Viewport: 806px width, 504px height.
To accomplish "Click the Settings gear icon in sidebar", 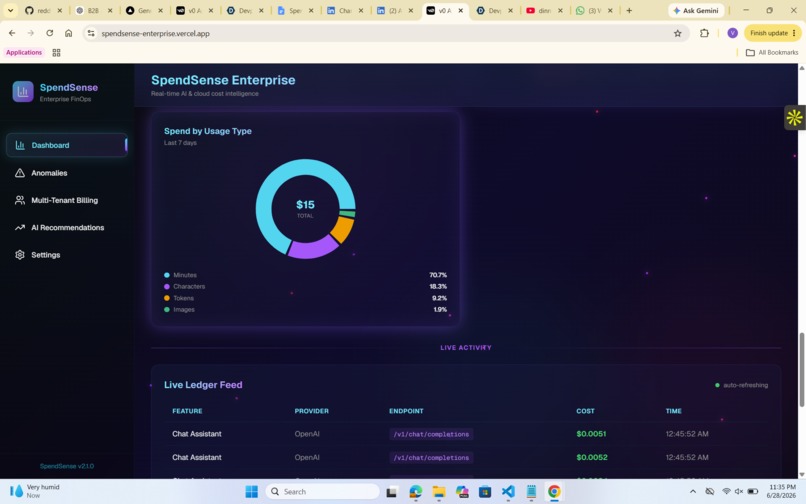I will pyautogui.click(x=20, y=255).
